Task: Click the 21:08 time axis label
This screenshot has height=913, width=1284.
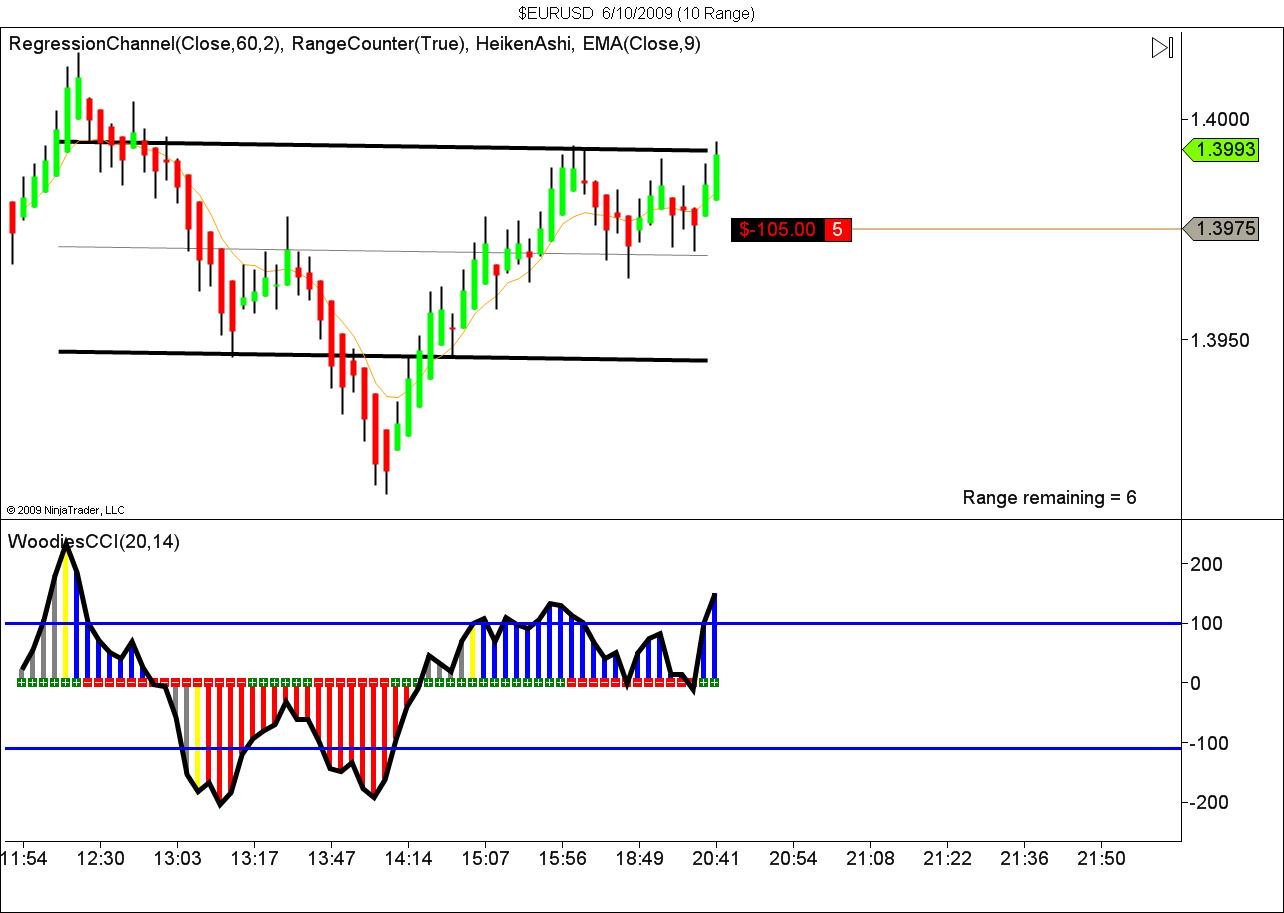Action: coord(870,858)
